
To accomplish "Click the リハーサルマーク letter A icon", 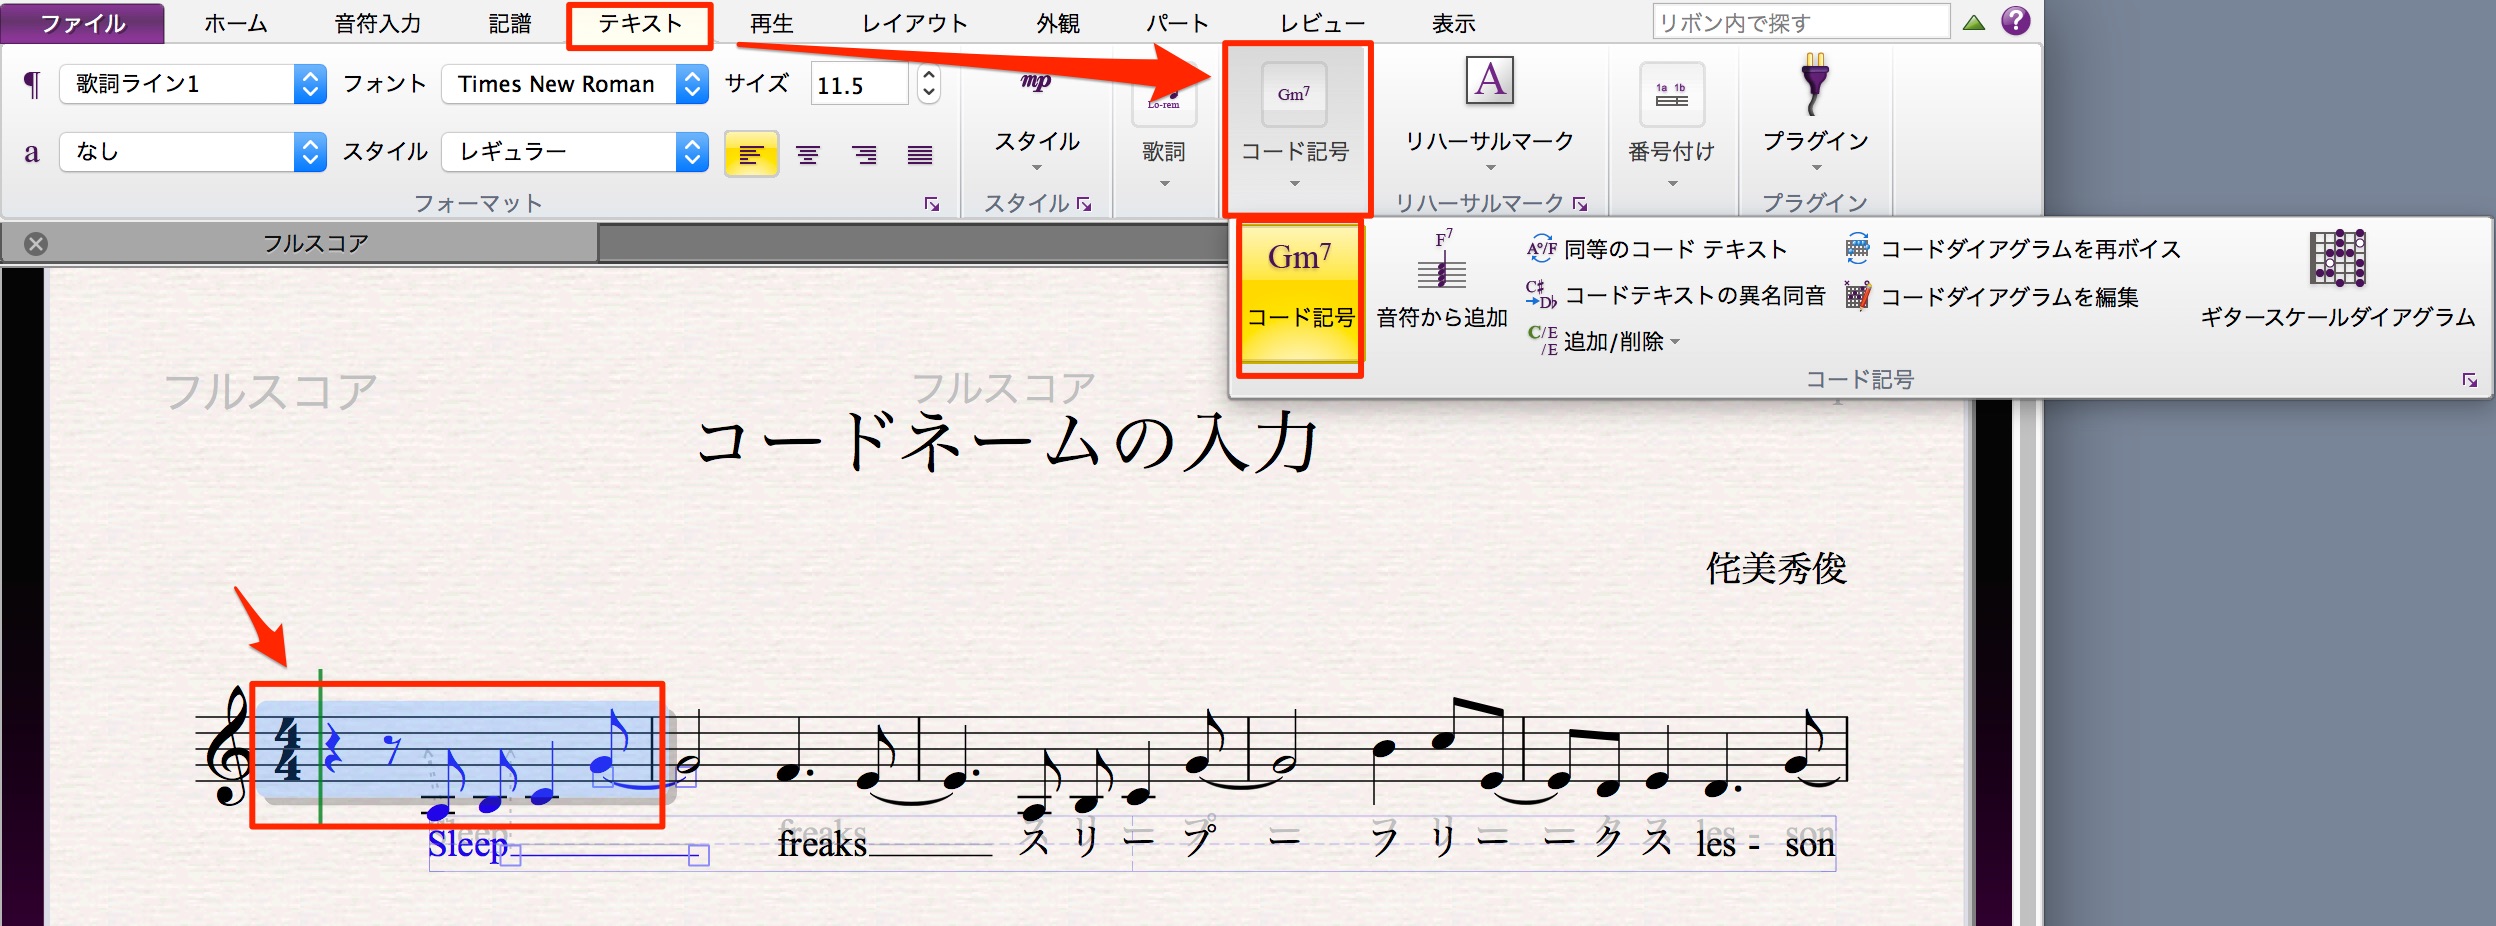I will click(1490, 81).
